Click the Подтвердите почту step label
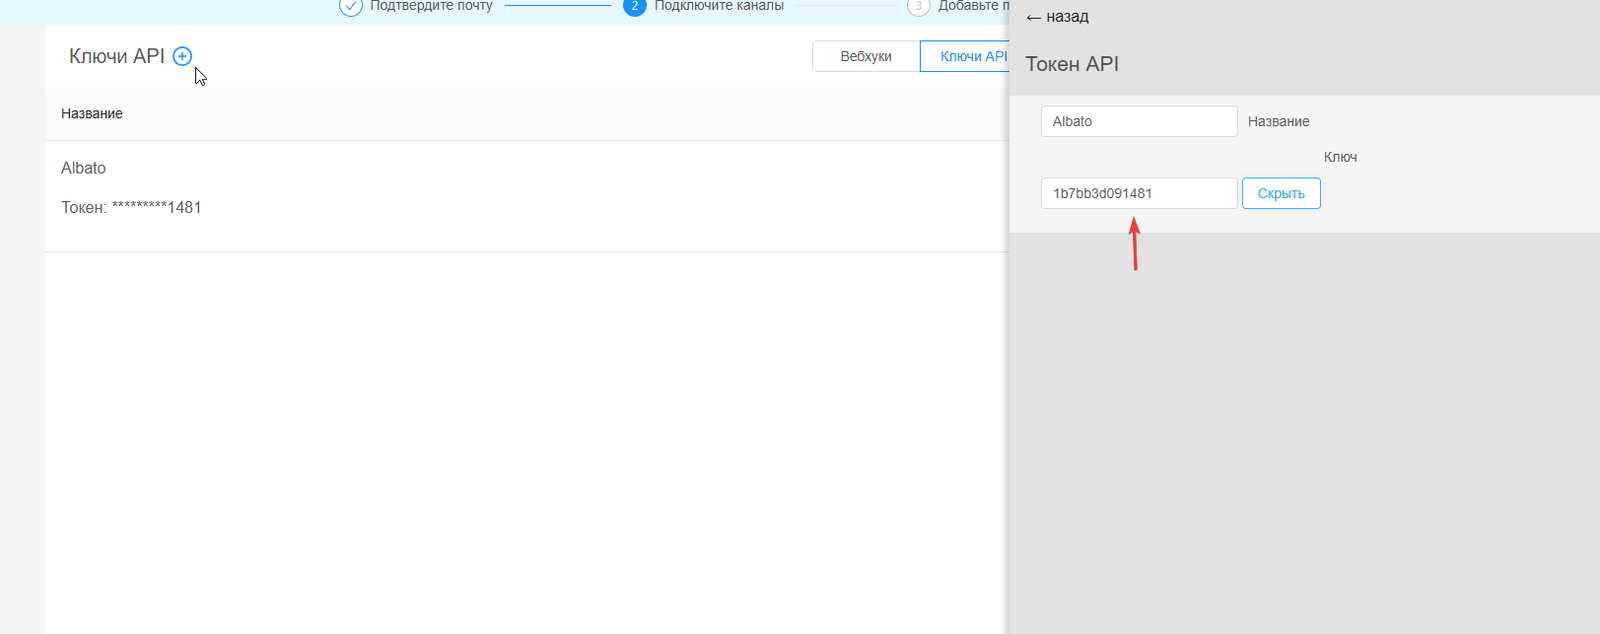This screenshot has height=634, width=1600. [431, 6]
